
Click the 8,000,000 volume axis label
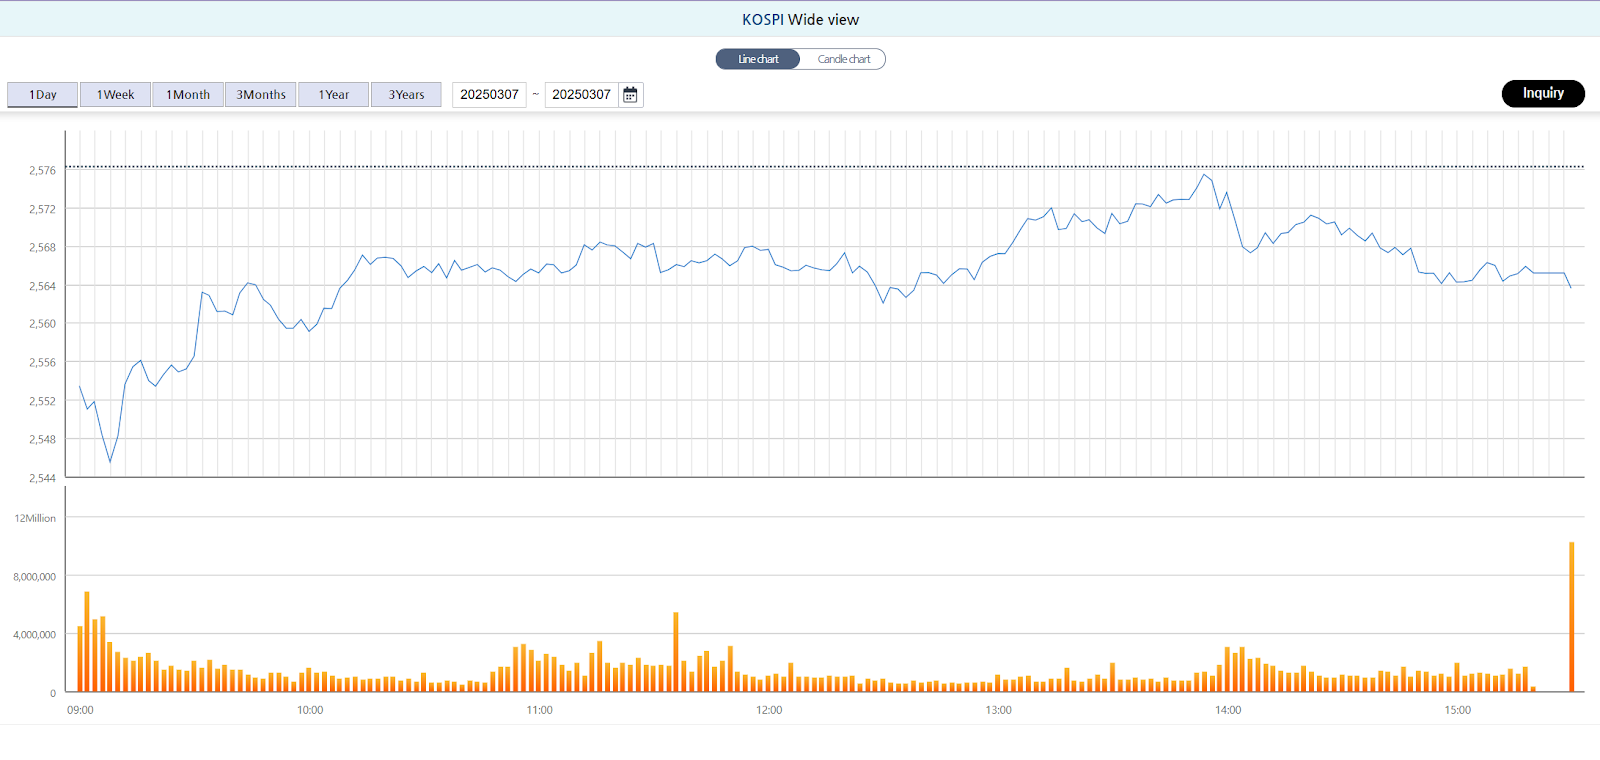(34, 577)
